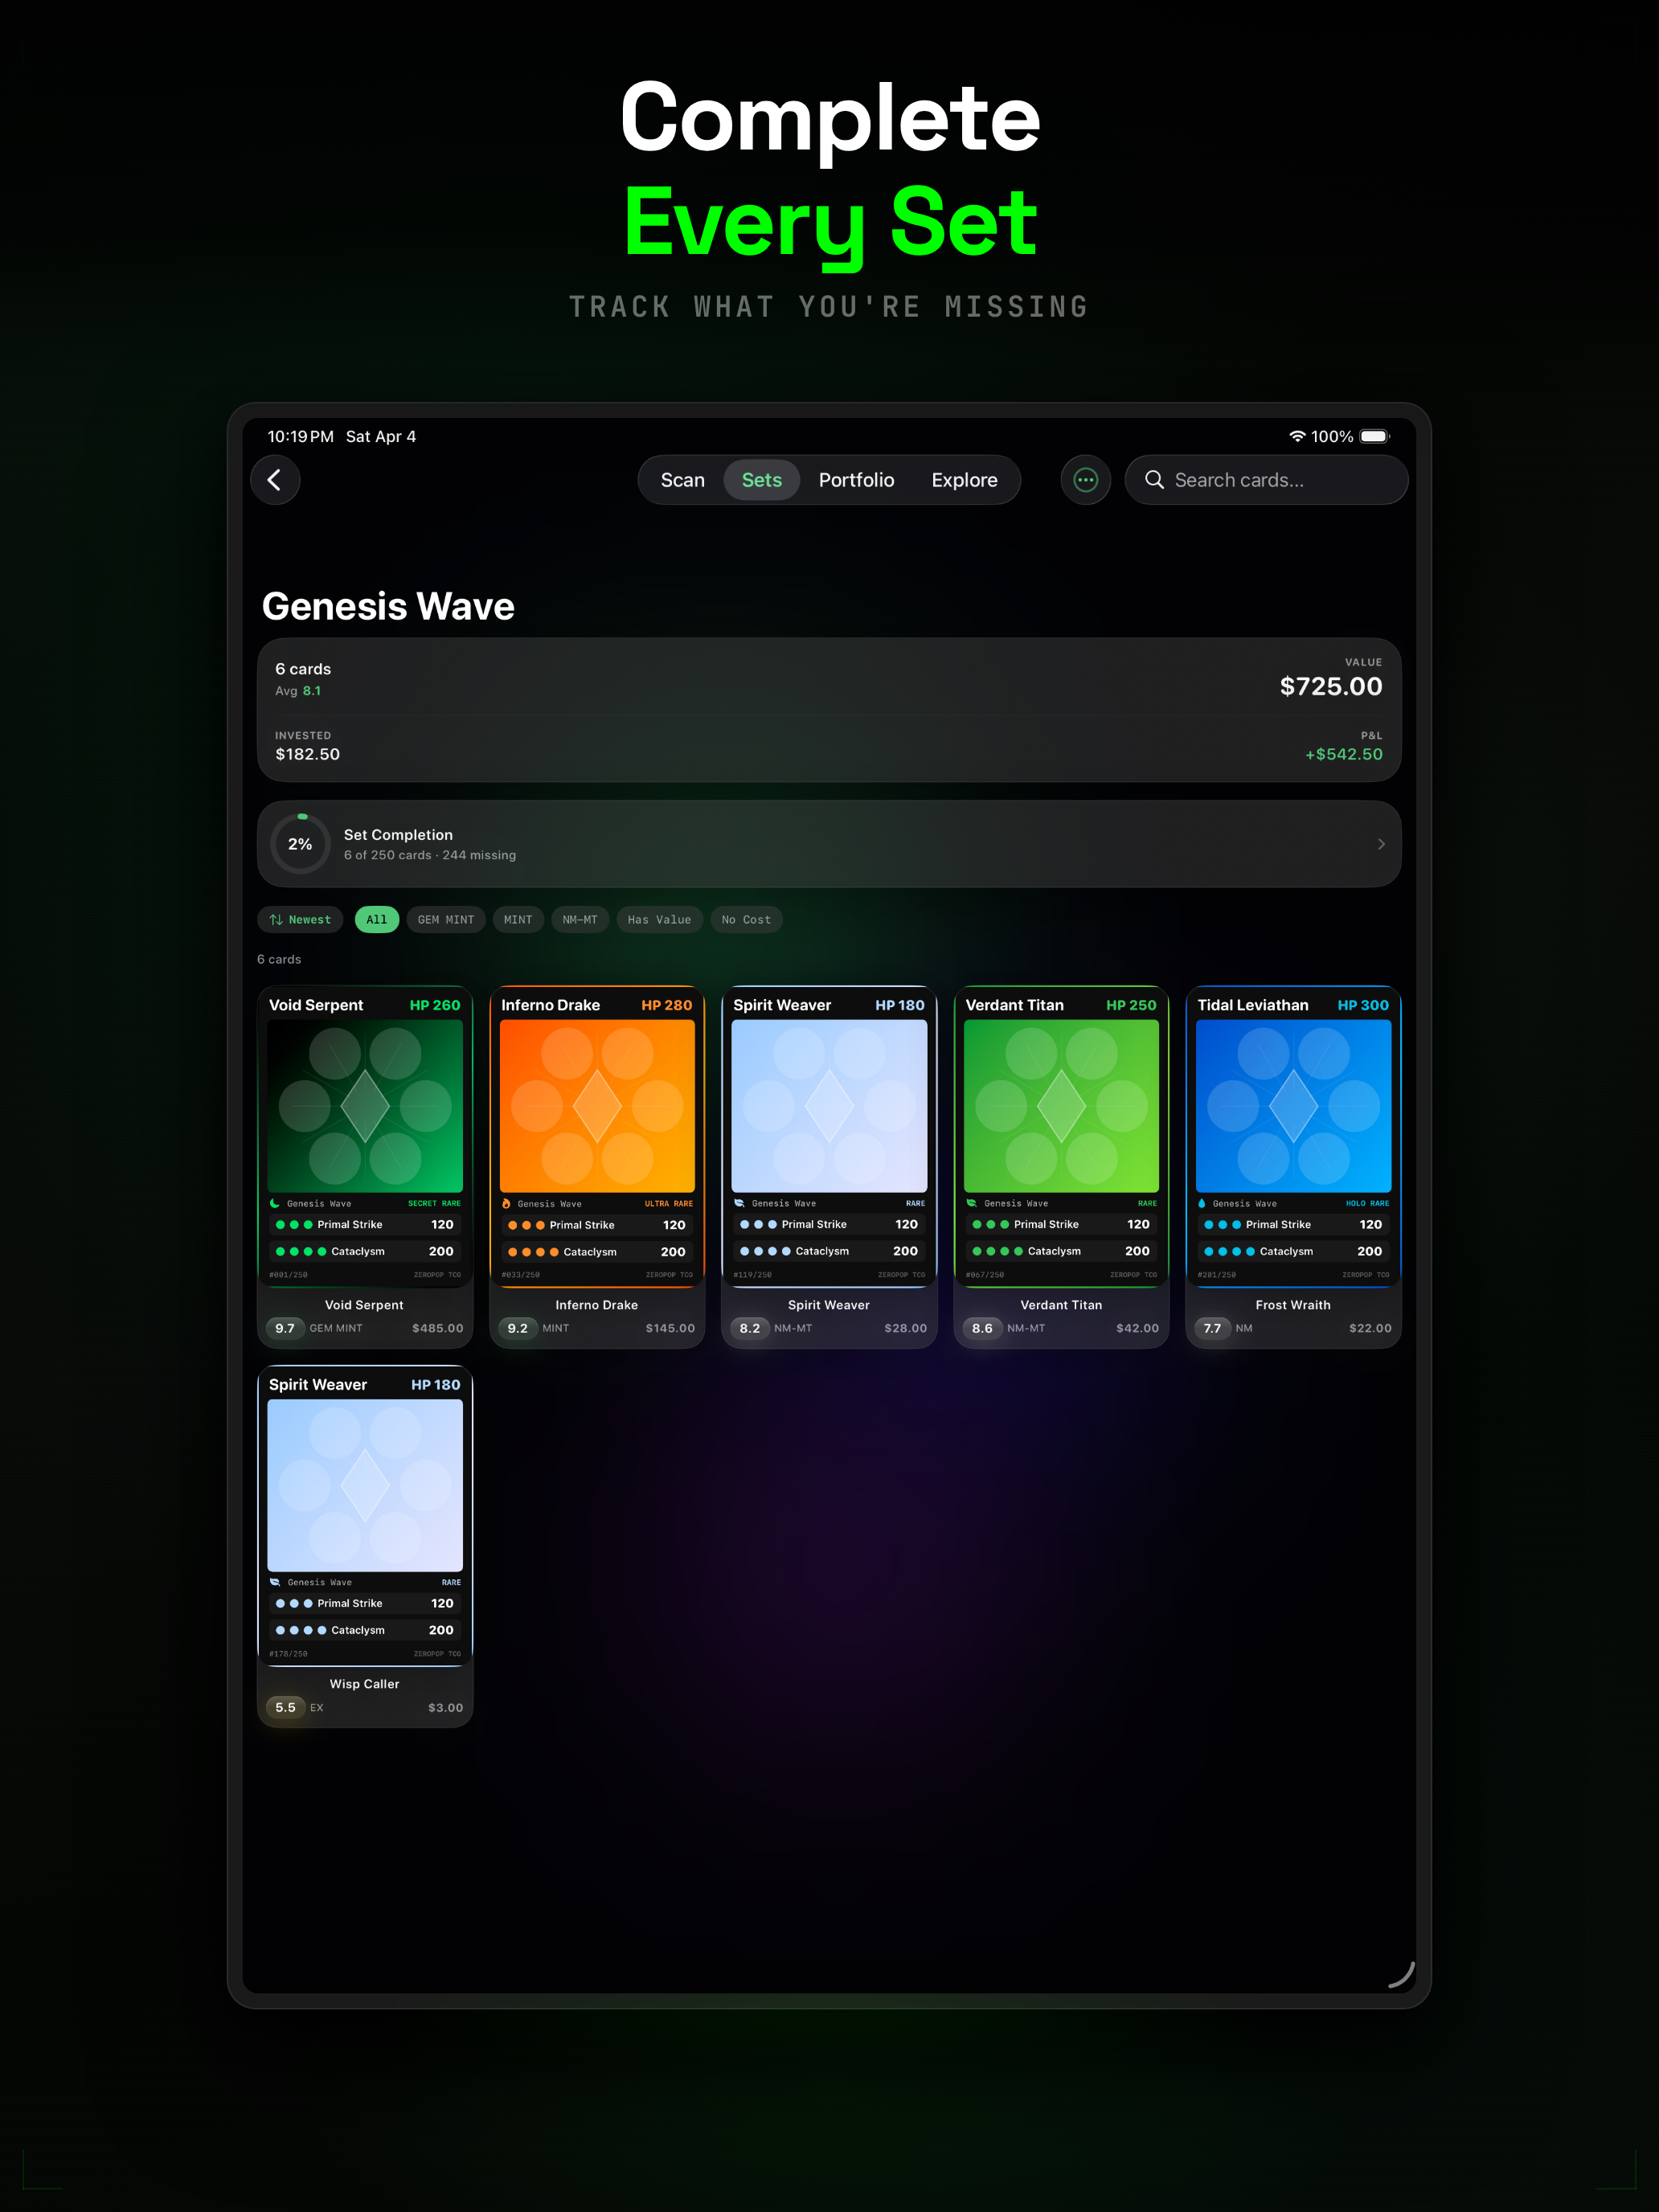
Task: Open the Void Serpent card
Action: coord(365,1166)
